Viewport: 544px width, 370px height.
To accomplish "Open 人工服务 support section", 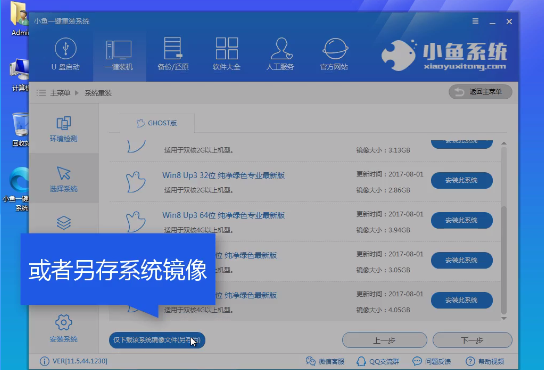I will click(x=280, y=54).
